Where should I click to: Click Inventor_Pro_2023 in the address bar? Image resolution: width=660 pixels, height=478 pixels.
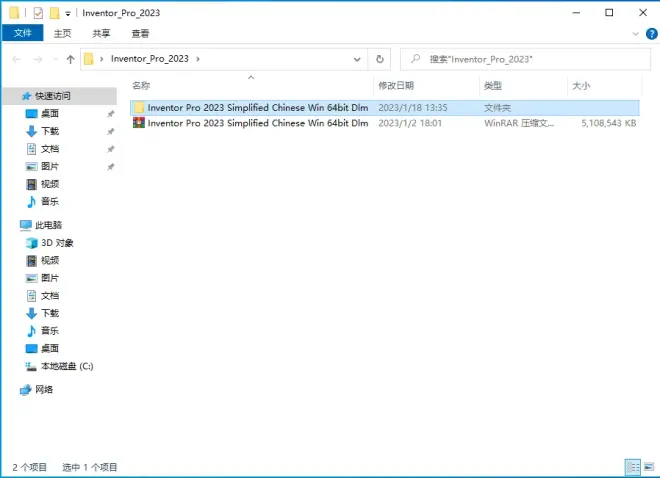click(x=149, y=59)
